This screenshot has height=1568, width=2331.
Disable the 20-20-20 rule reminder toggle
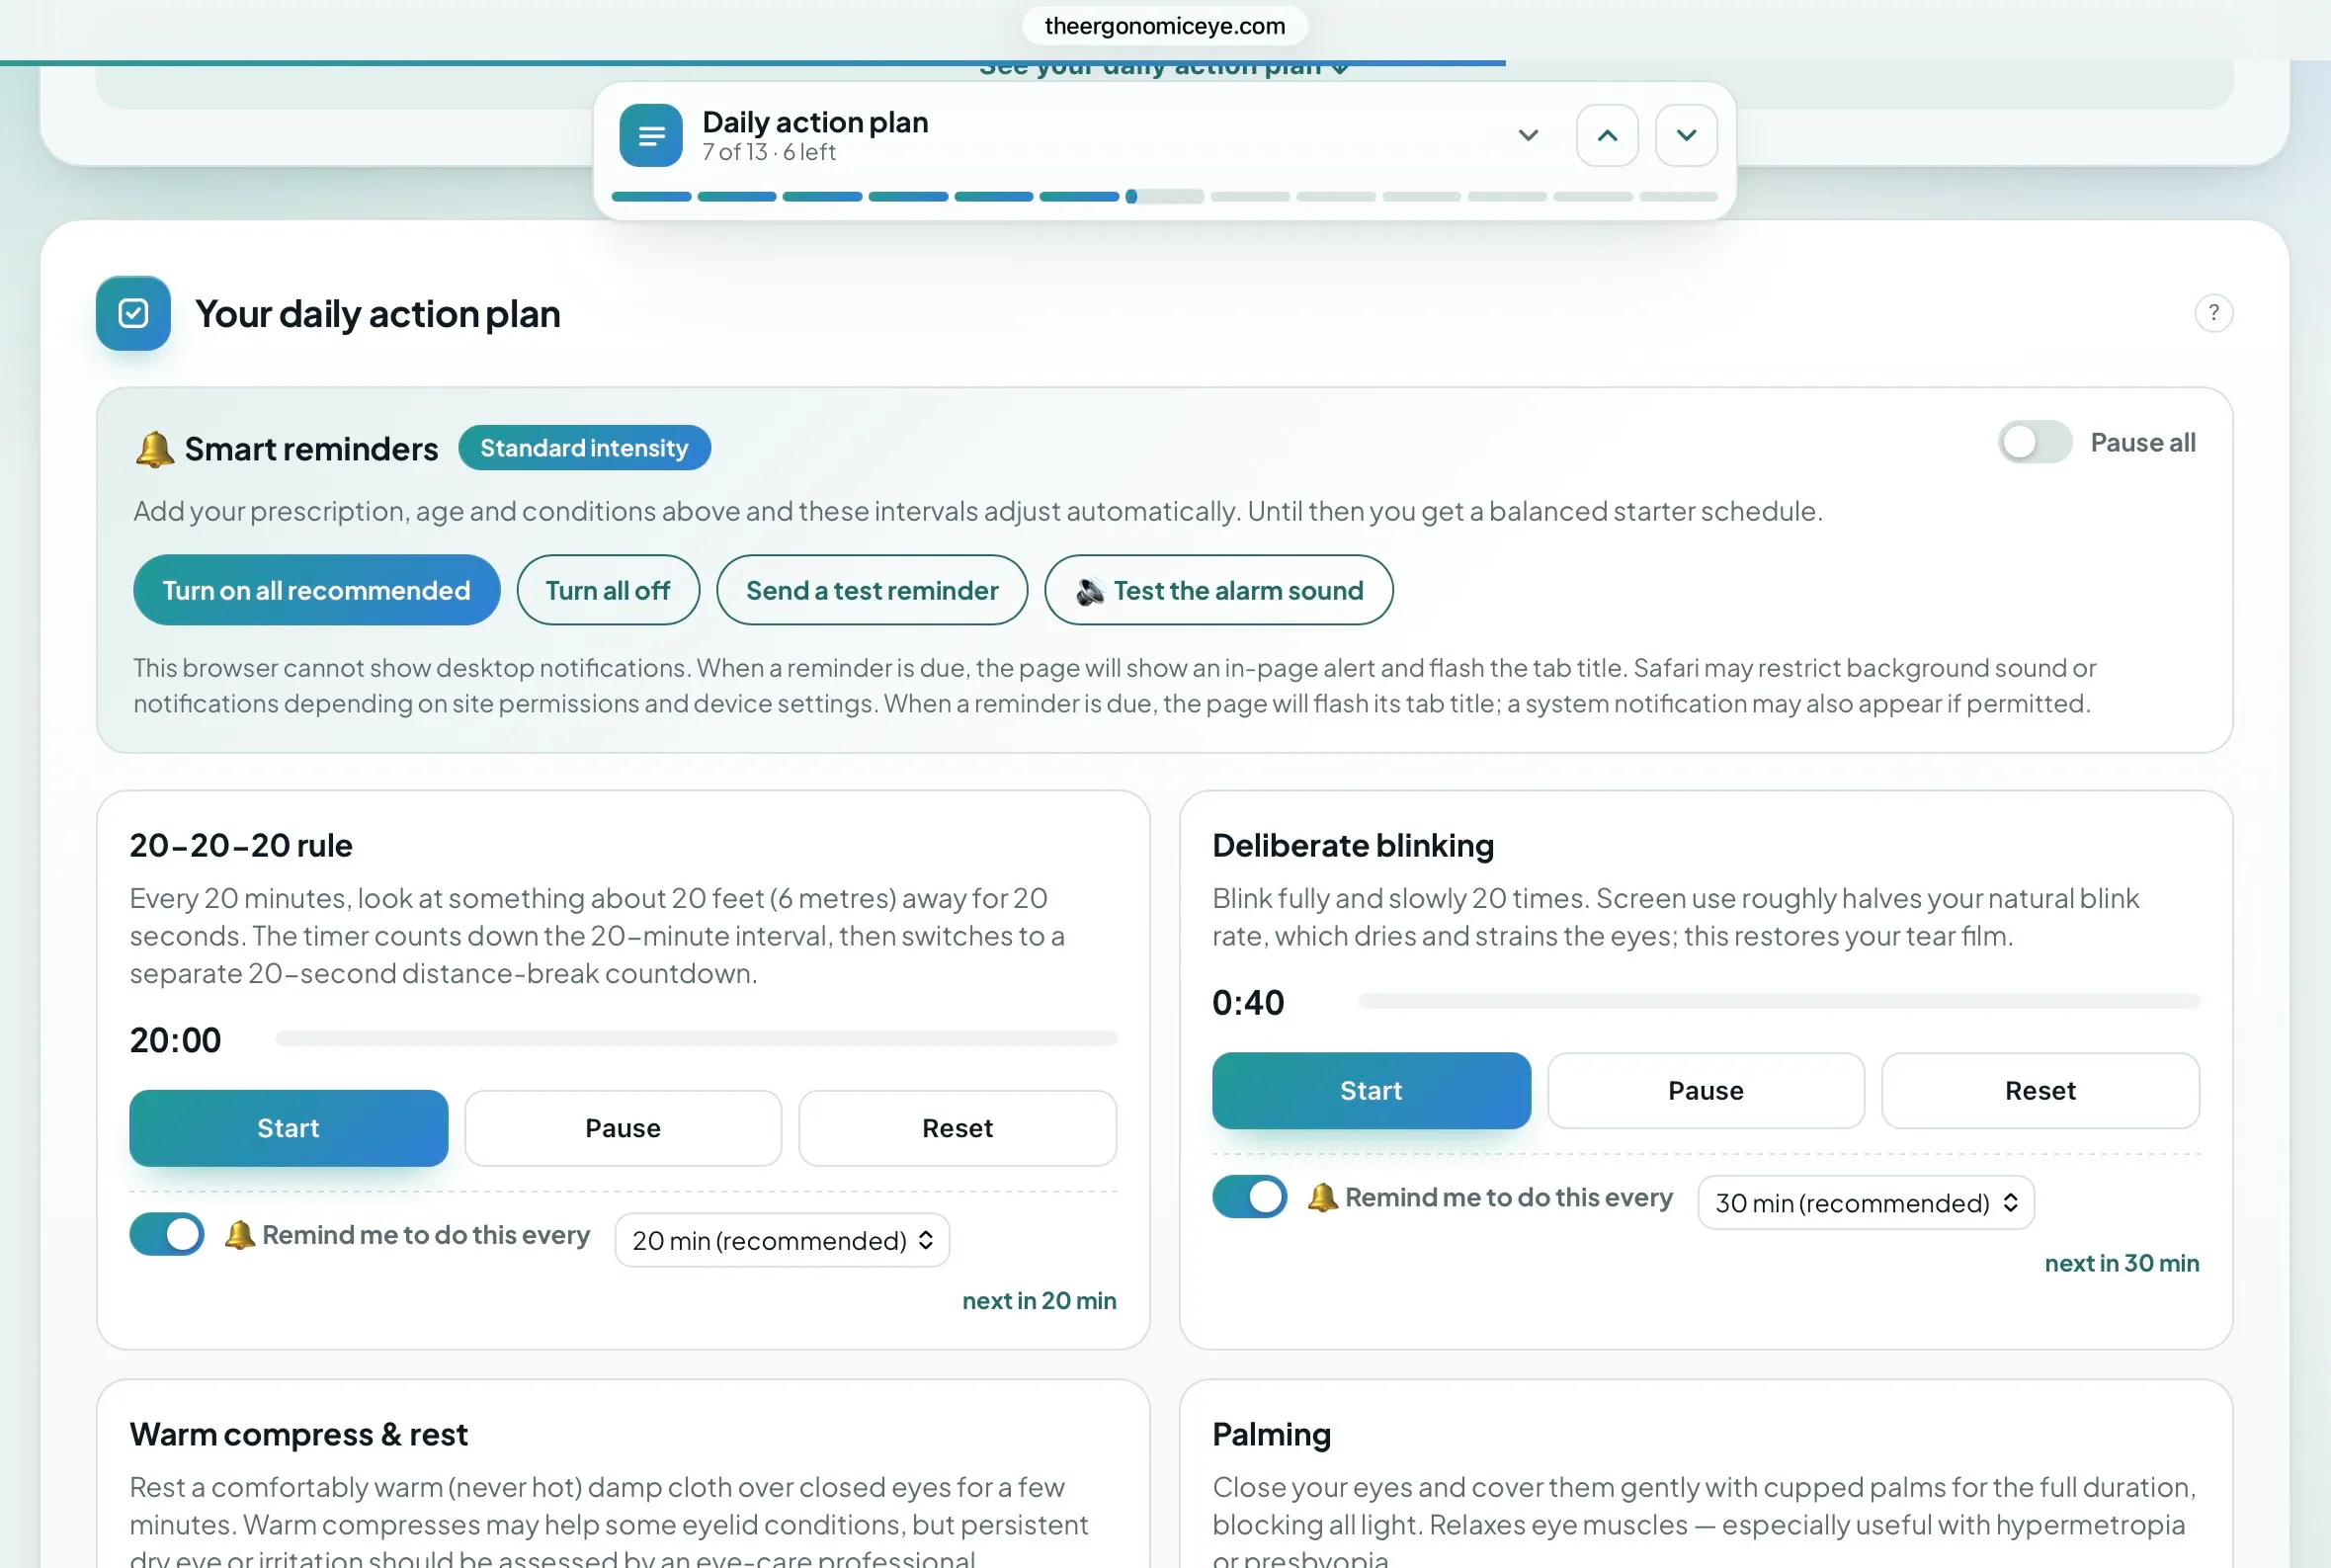(x=167, y=1234)
